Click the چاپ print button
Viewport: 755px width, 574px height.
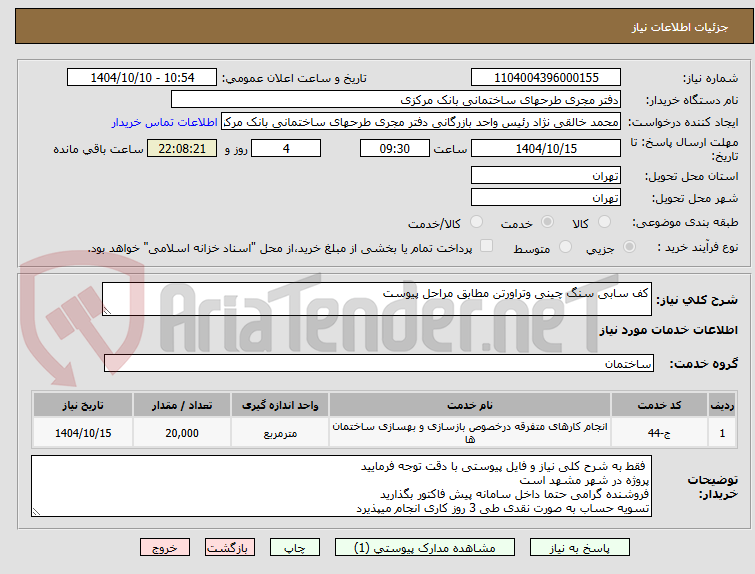point(295,548)
